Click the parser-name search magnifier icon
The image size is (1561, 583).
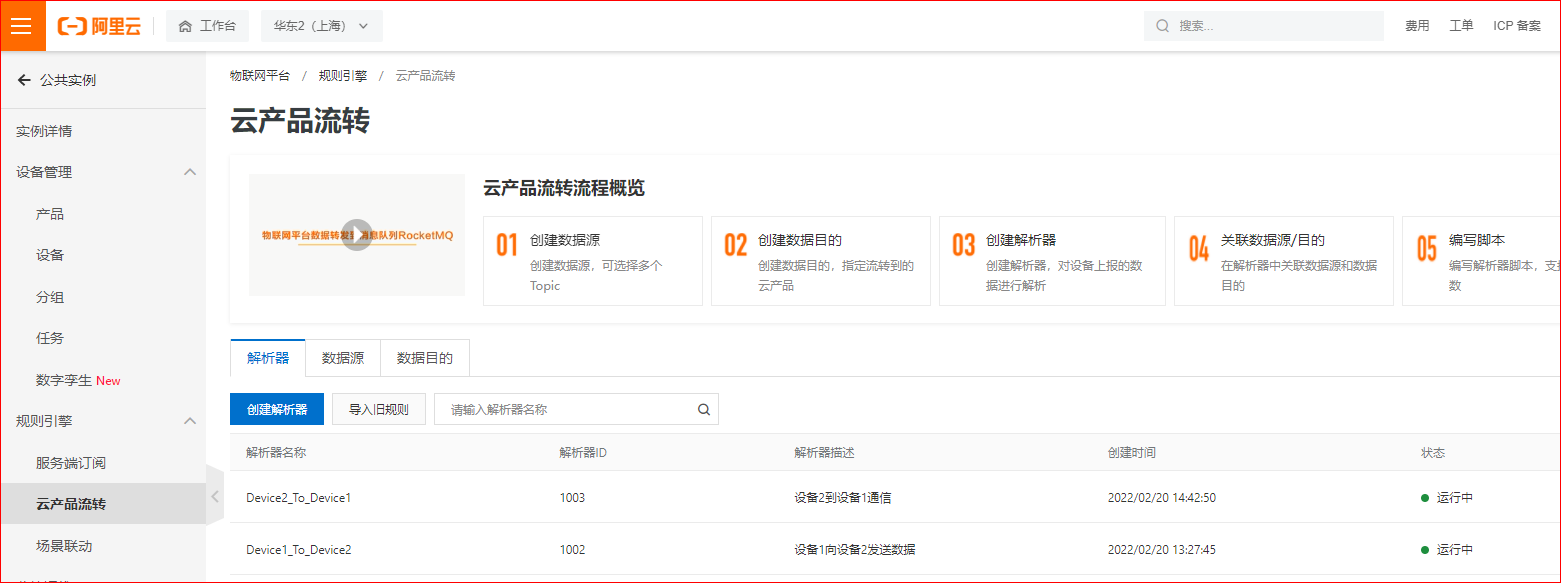tap(704, 409)
